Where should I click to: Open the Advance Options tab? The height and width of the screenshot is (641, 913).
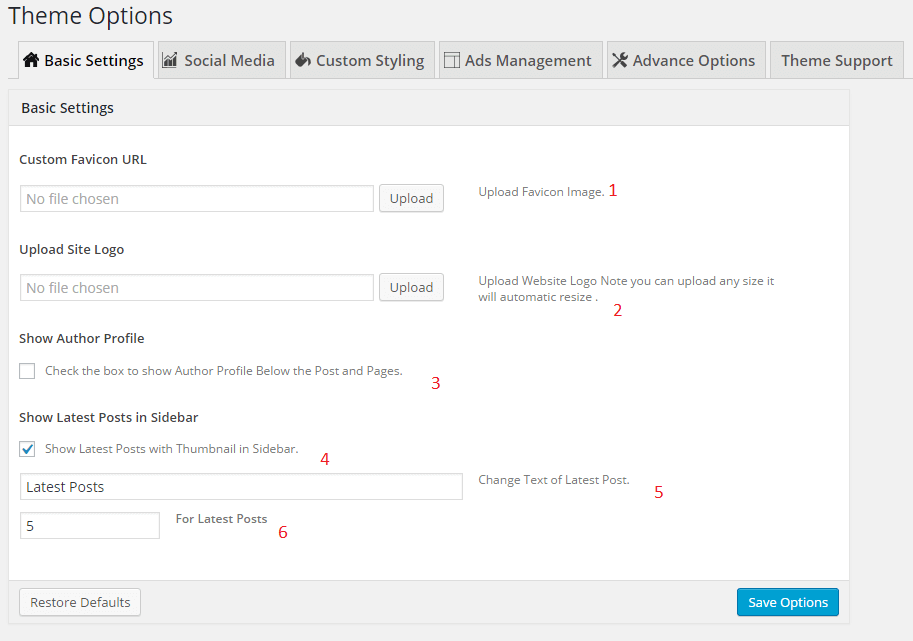[693, 60]
